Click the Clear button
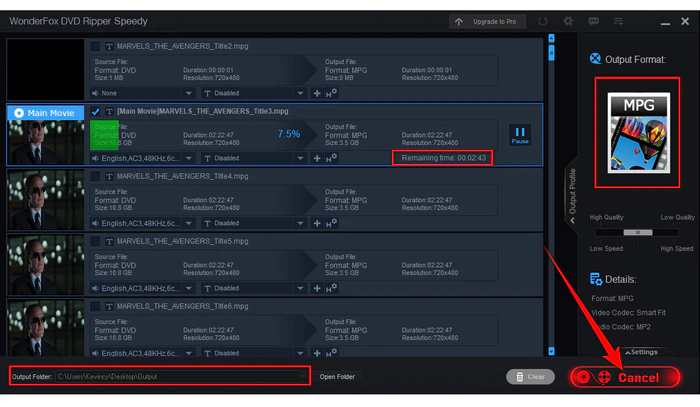 530,377
